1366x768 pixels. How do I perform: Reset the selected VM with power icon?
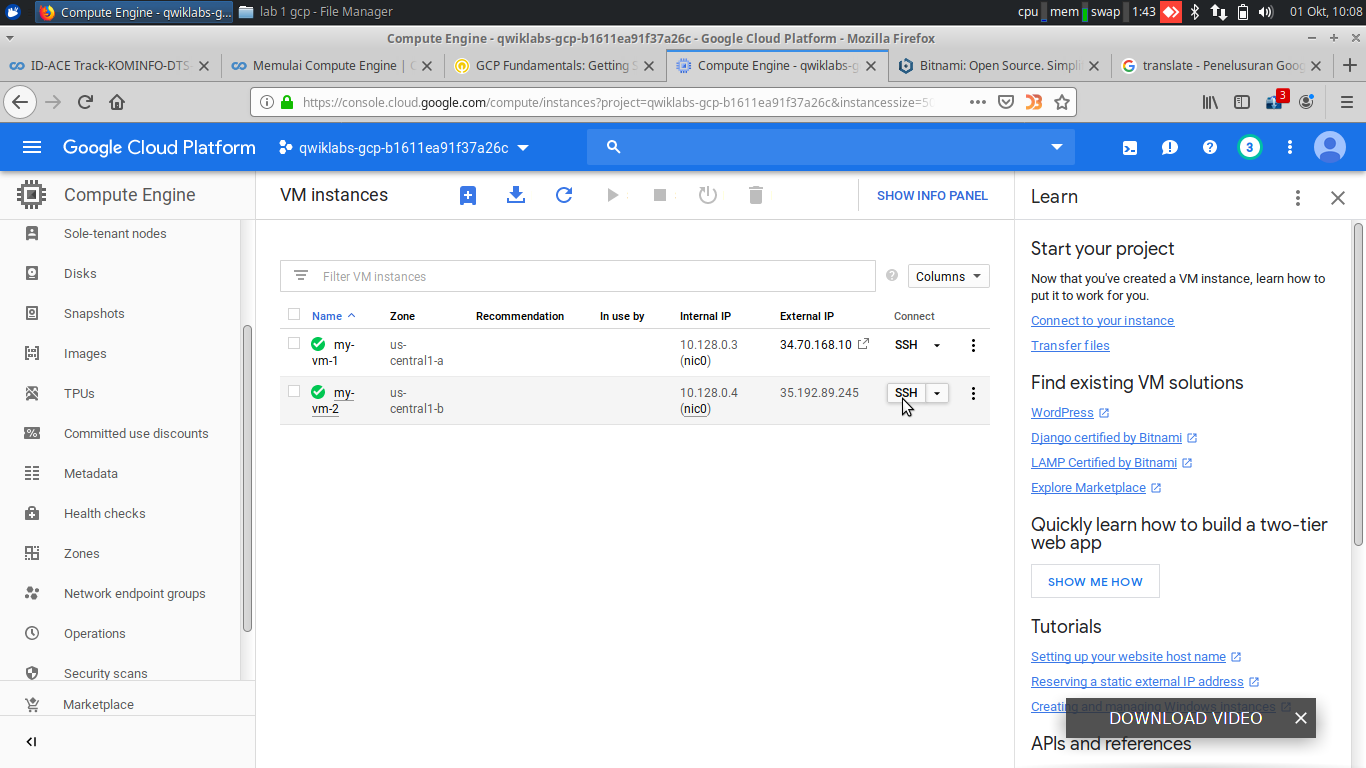708,195
